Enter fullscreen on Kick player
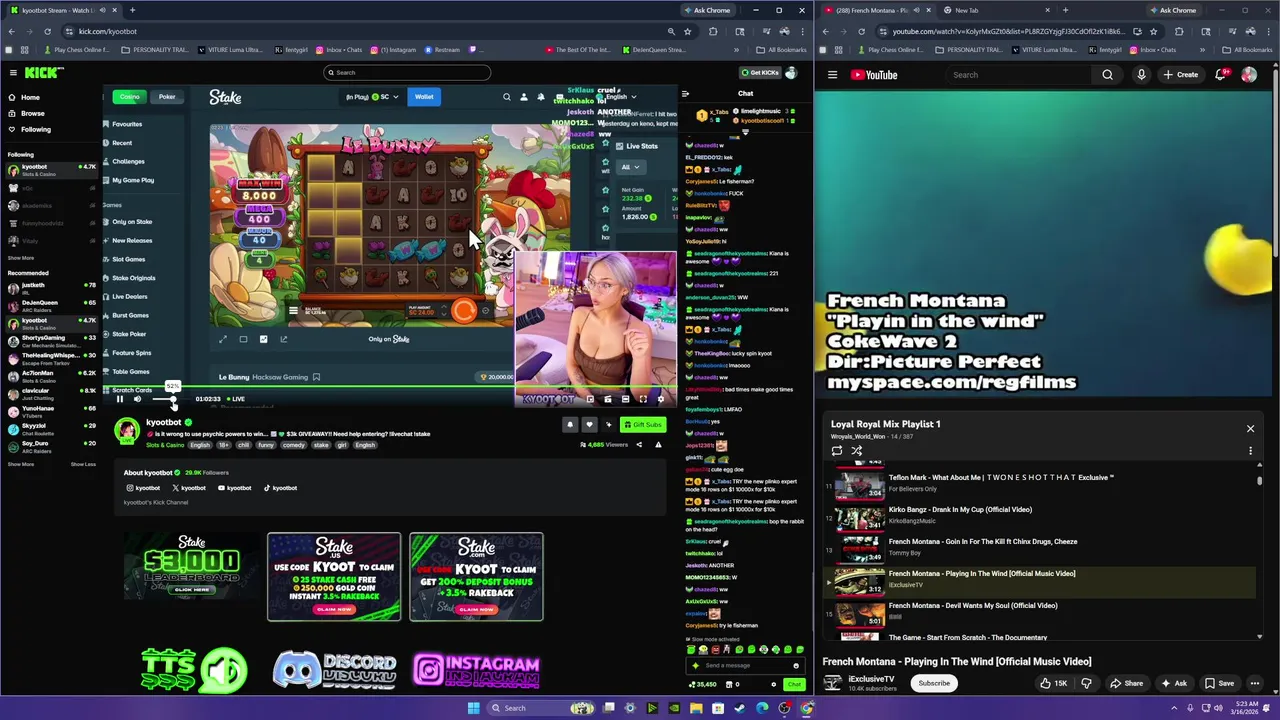The height and width of the screenshot is (720, 1280). 643,399
